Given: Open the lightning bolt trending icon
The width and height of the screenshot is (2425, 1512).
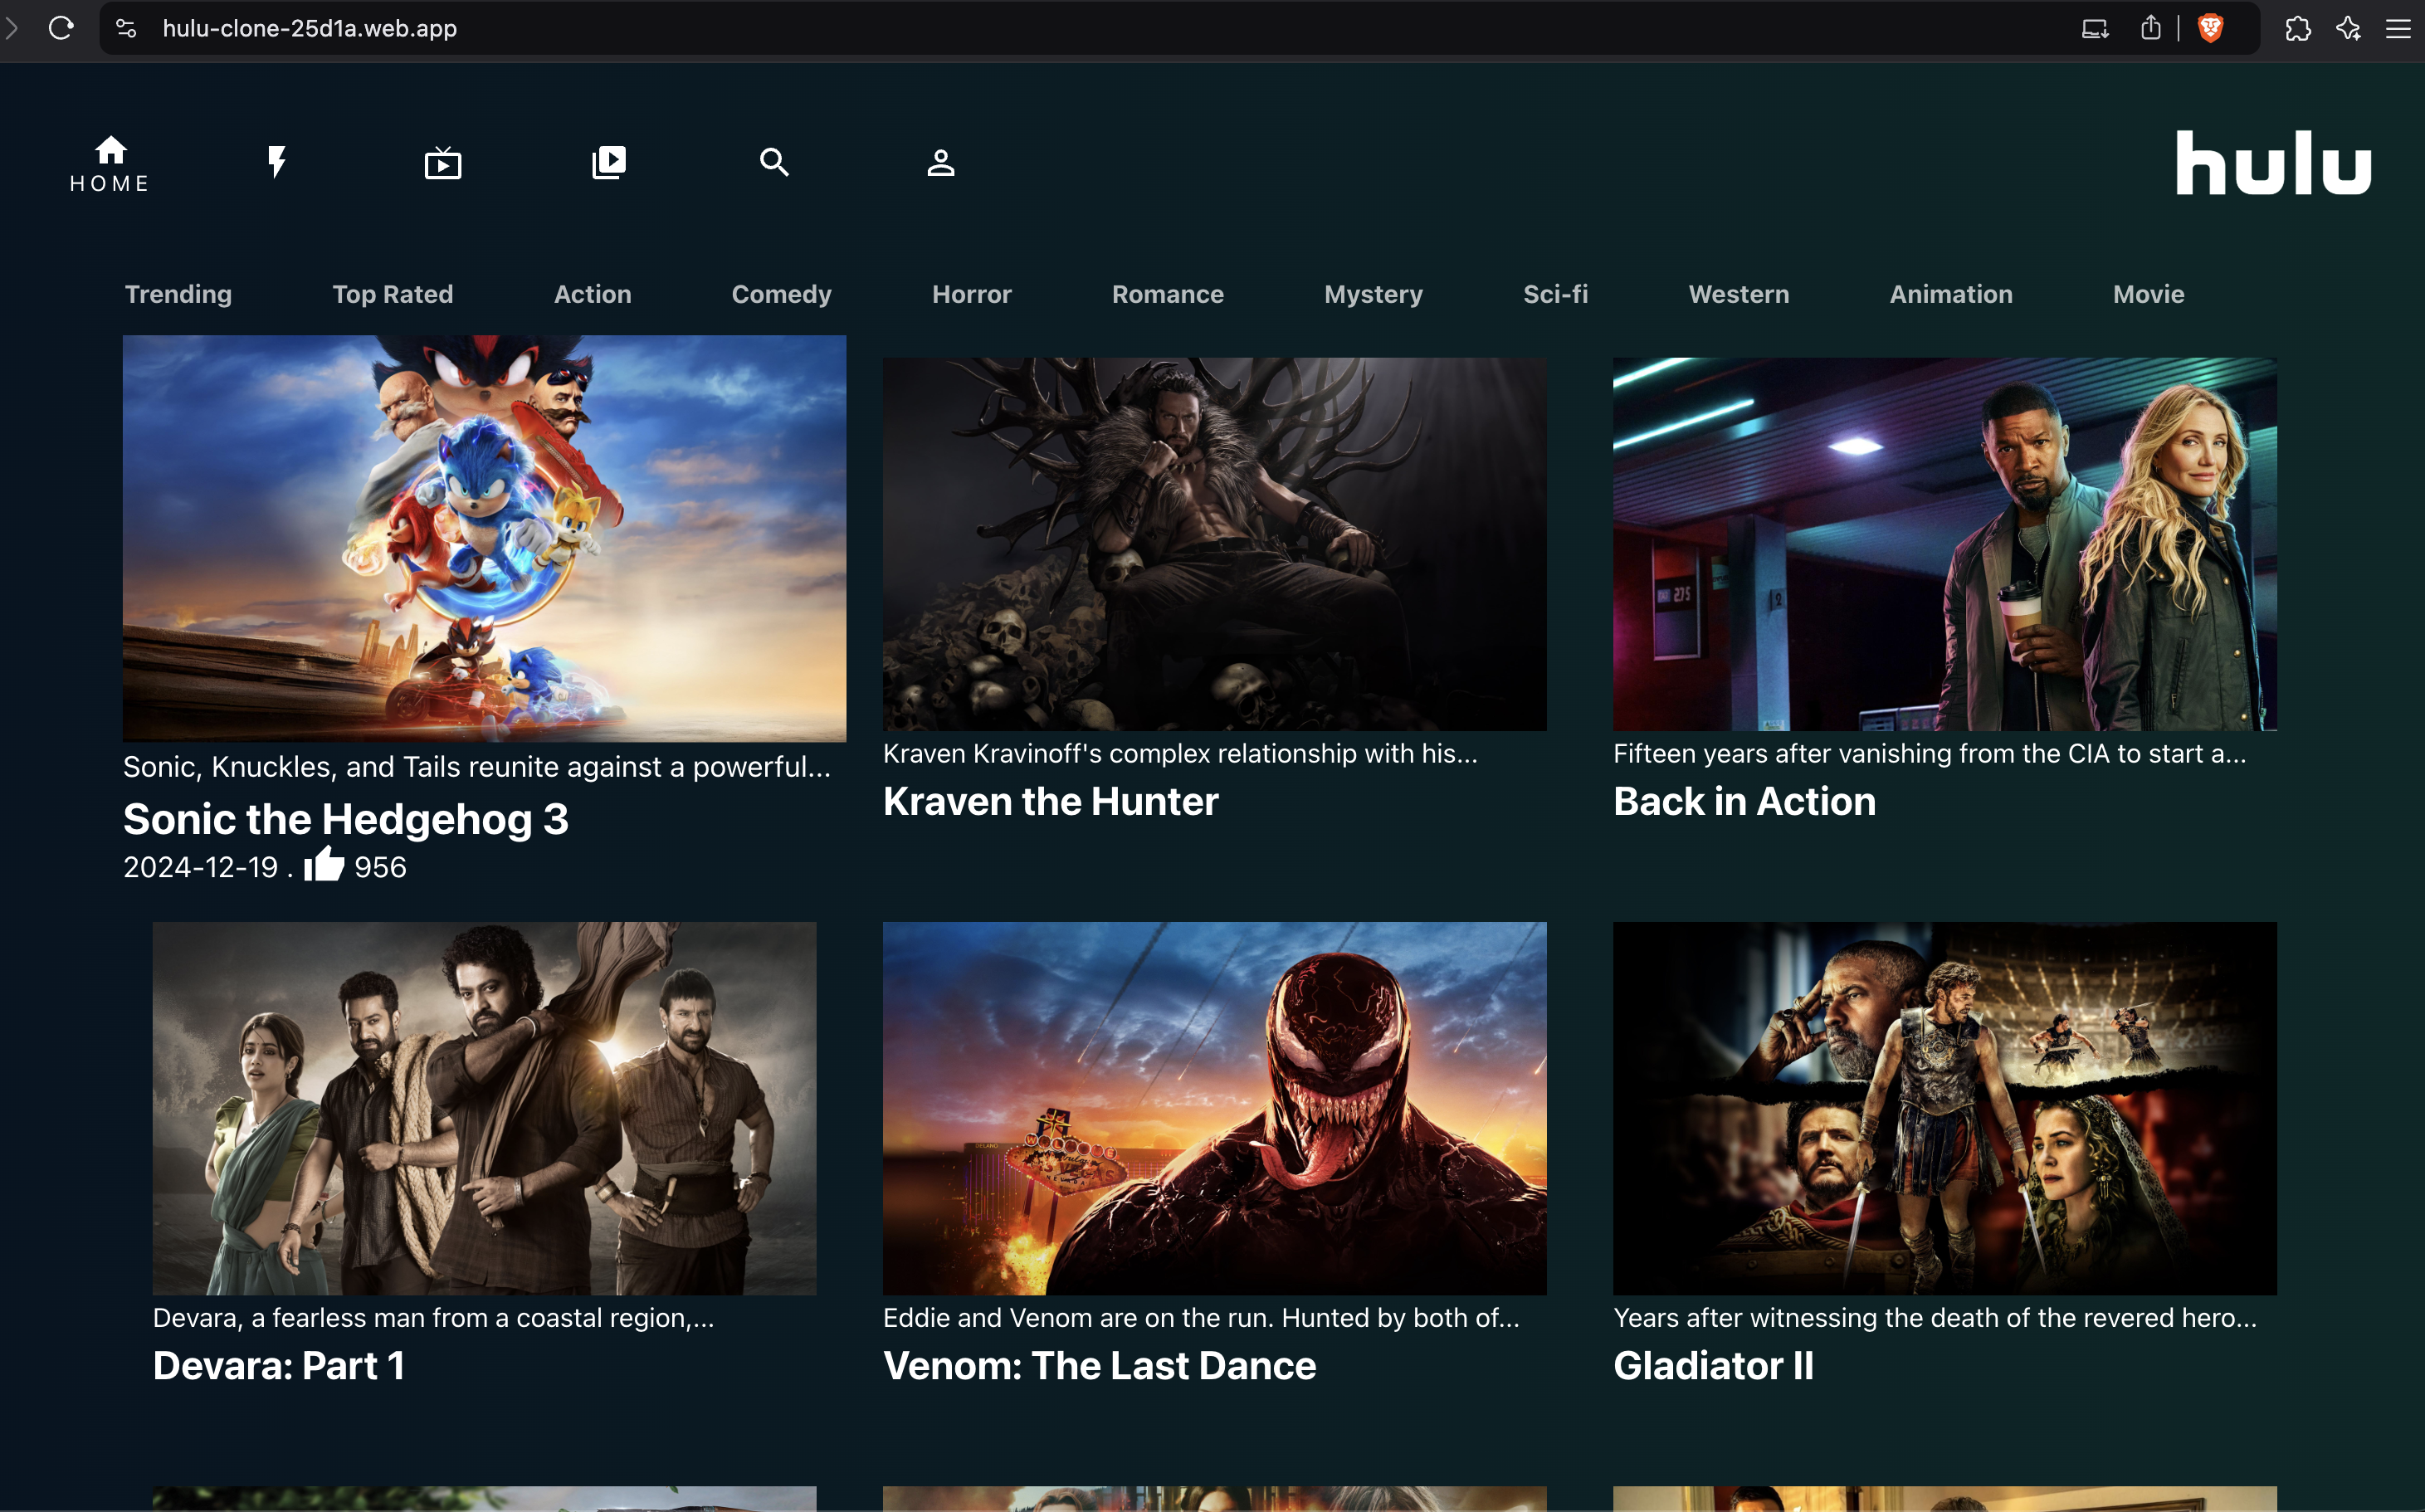Looking at the screenshot, I should (277, 162).
